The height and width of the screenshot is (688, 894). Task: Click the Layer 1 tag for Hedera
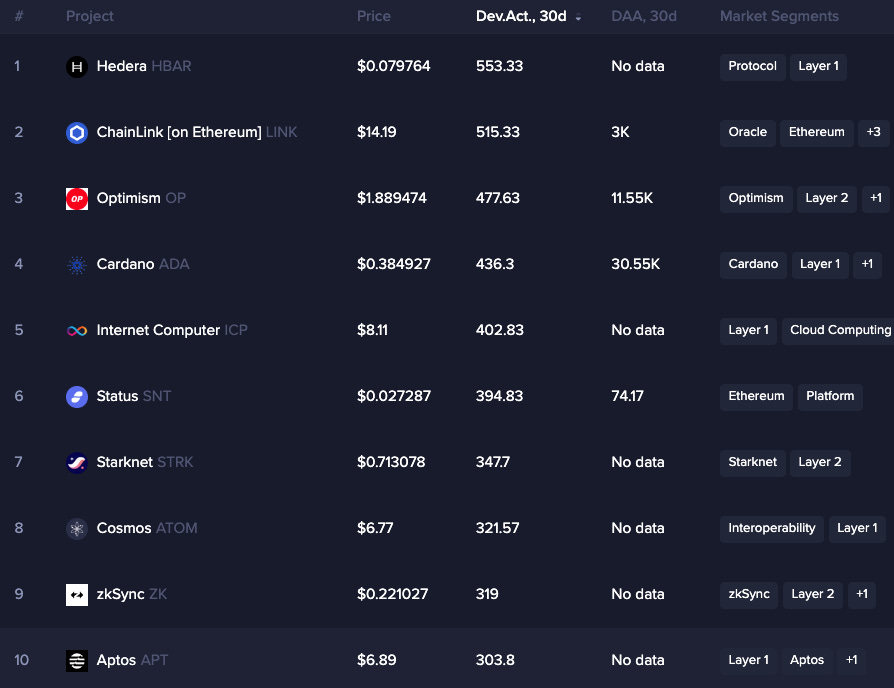819,67
